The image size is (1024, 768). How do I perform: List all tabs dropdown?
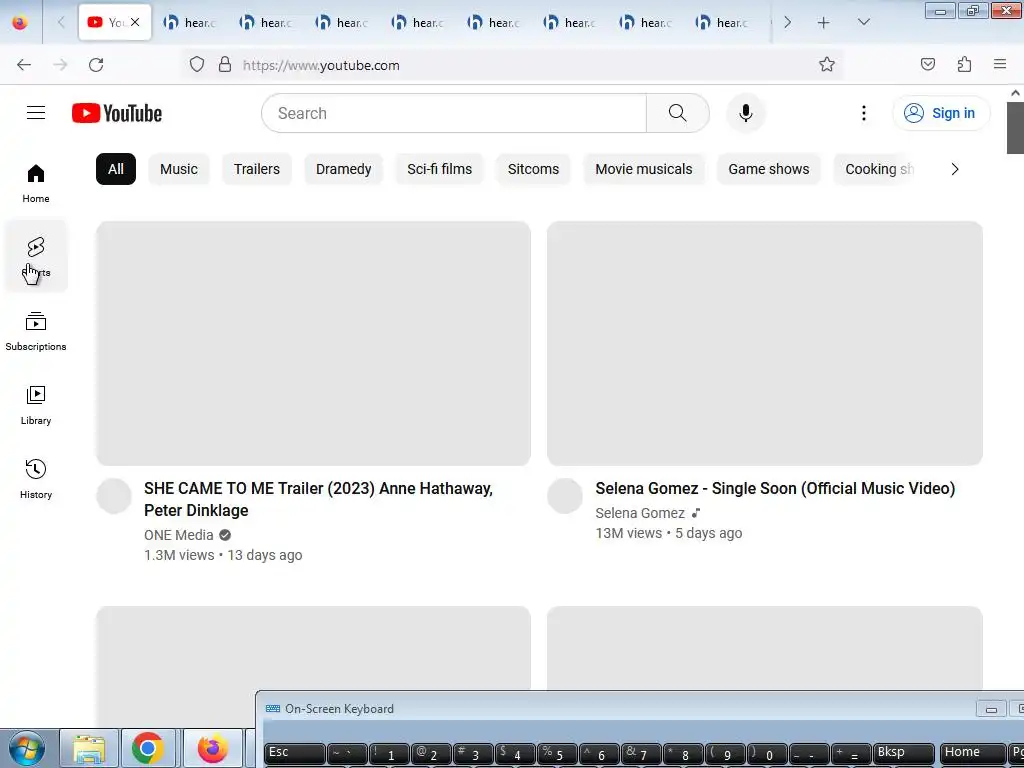coord(863,23)
